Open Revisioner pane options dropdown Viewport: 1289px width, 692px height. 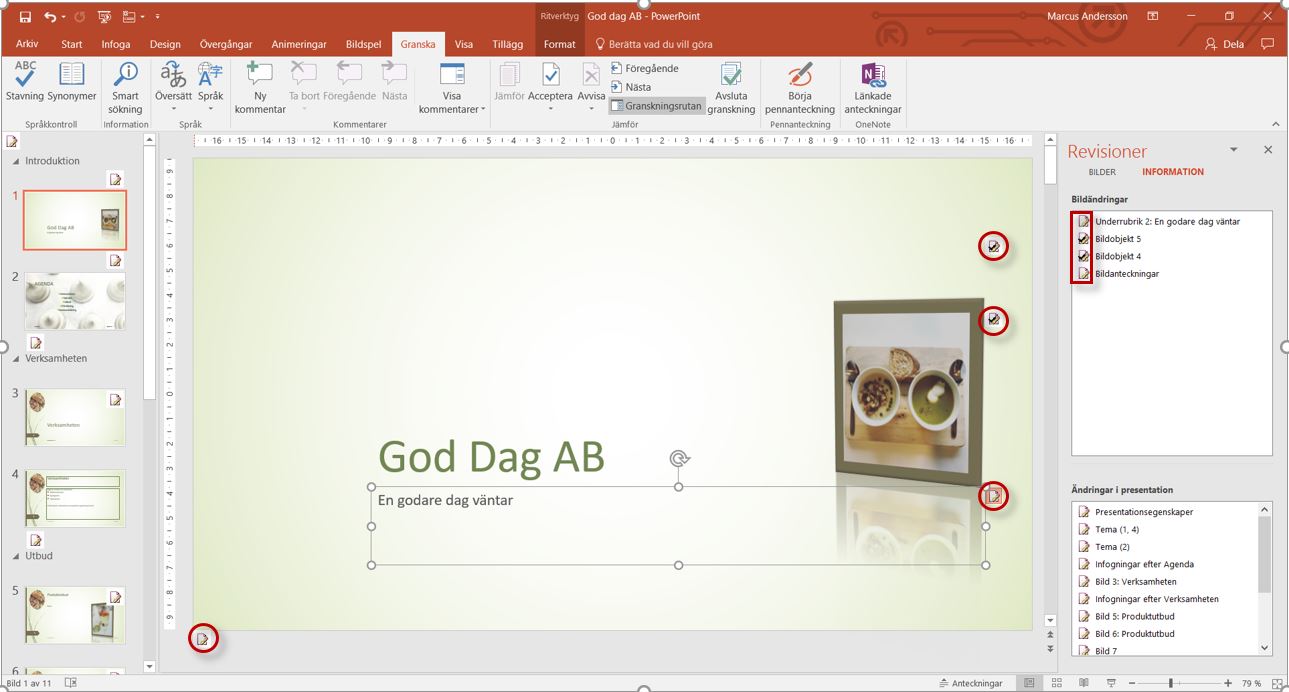tap(1233, 149)
